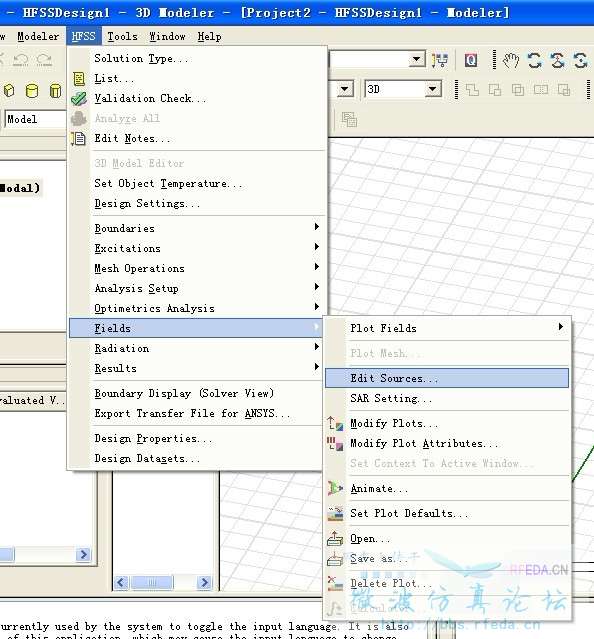594x639 pixels.
Task: Click the Edit Notes document icon
Action: [x=78, y=139]
